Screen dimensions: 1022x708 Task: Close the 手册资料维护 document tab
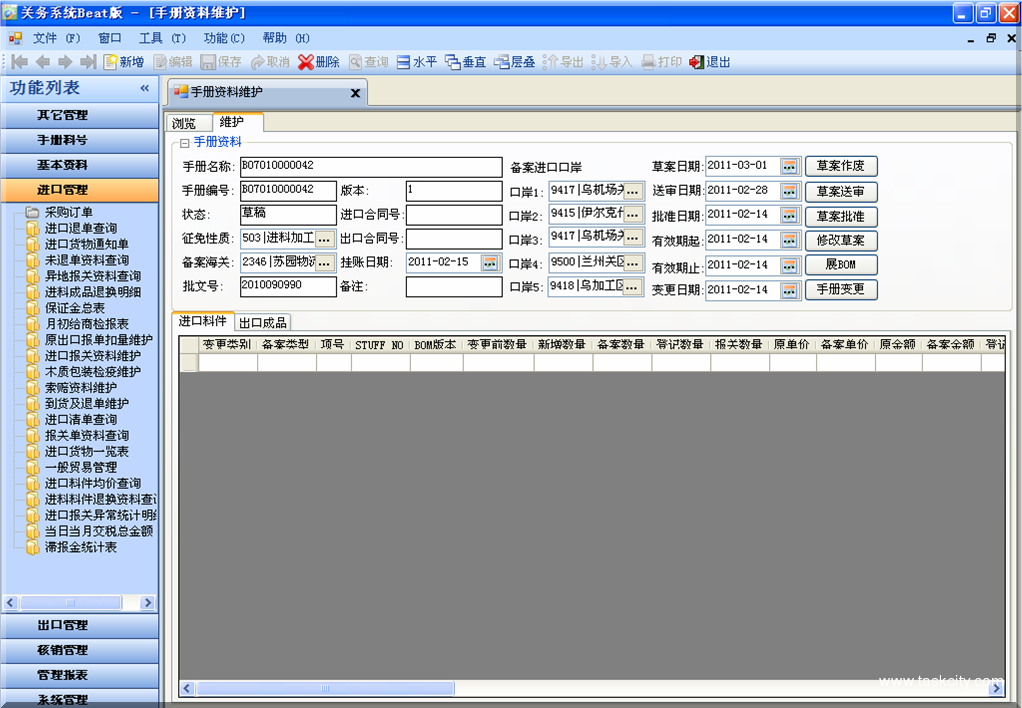(355, 93)
